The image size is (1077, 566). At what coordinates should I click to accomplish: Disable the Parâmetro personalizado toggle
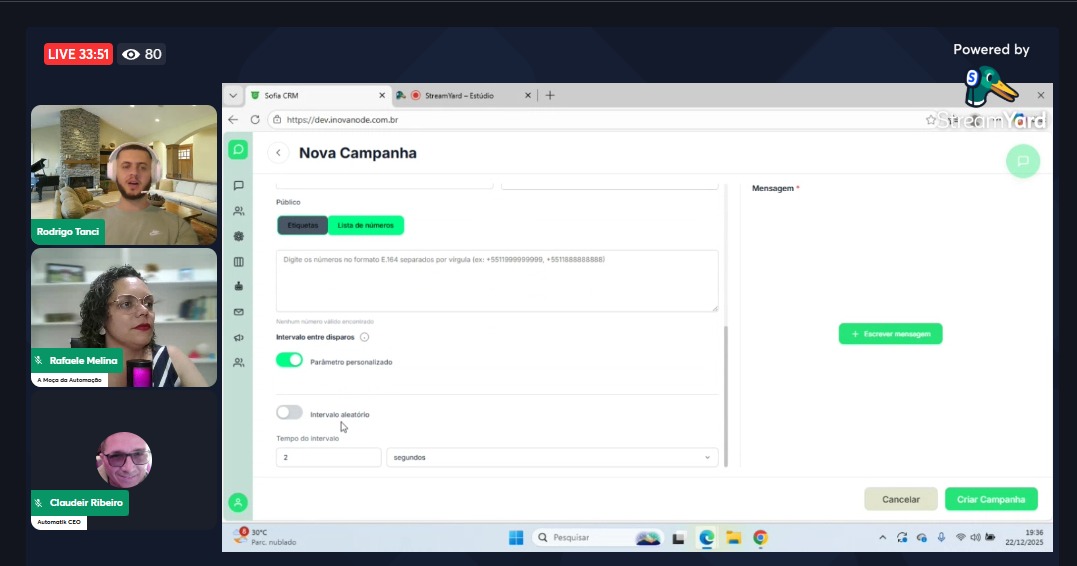point(289,360)
